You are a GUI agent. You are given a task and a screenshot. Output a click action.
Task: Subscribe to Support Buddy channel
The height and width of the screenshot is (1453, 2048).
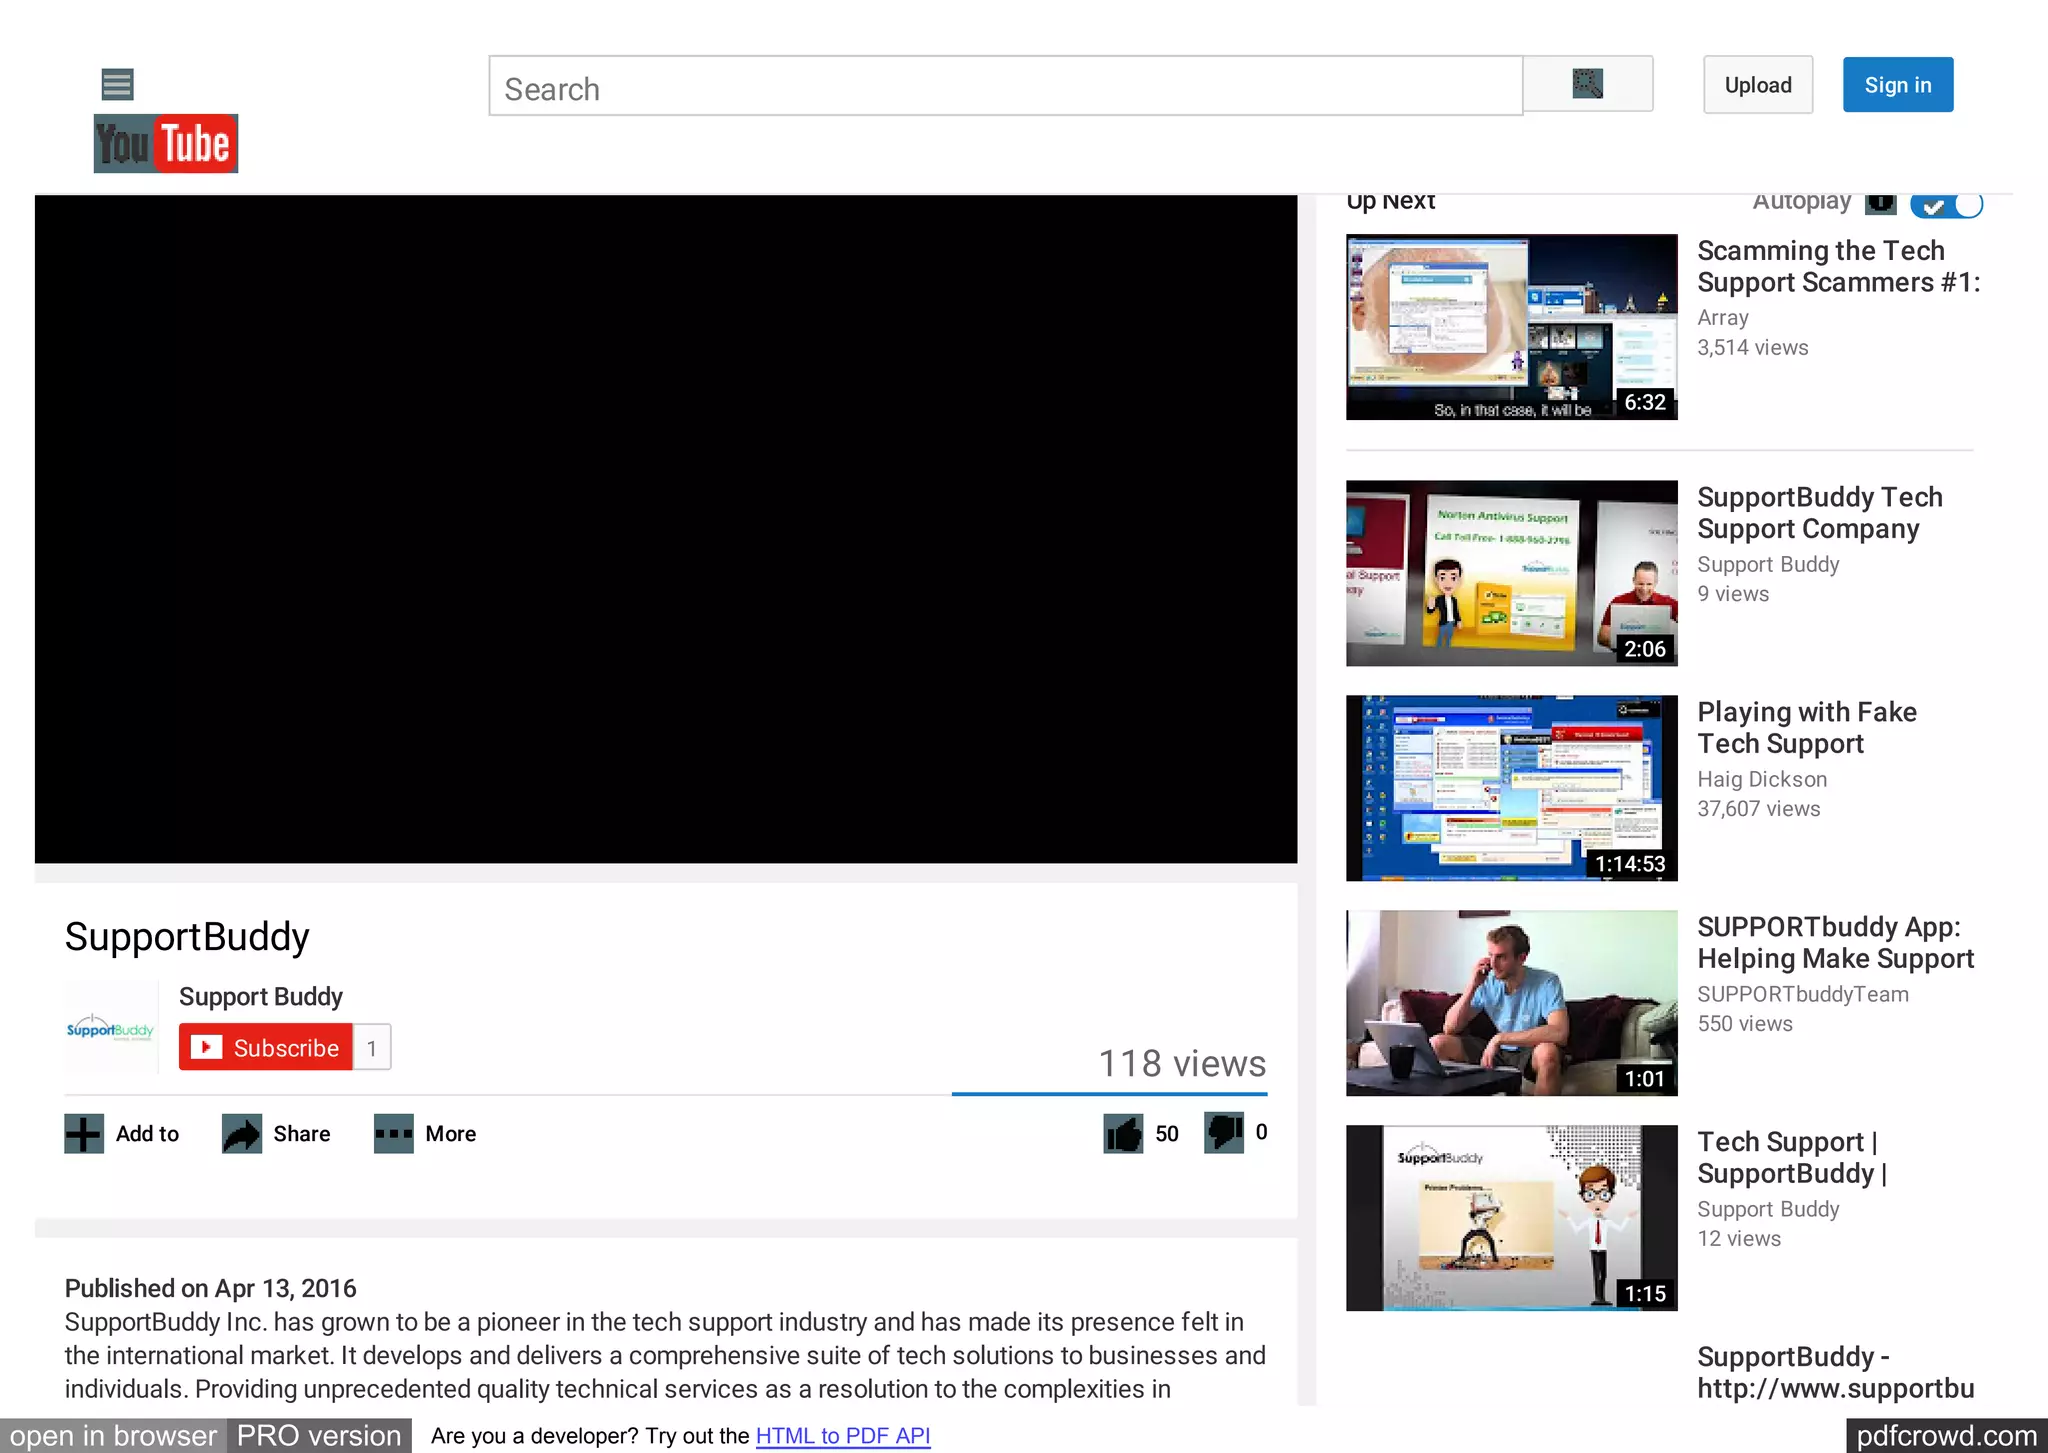(x=266, y=1047)
